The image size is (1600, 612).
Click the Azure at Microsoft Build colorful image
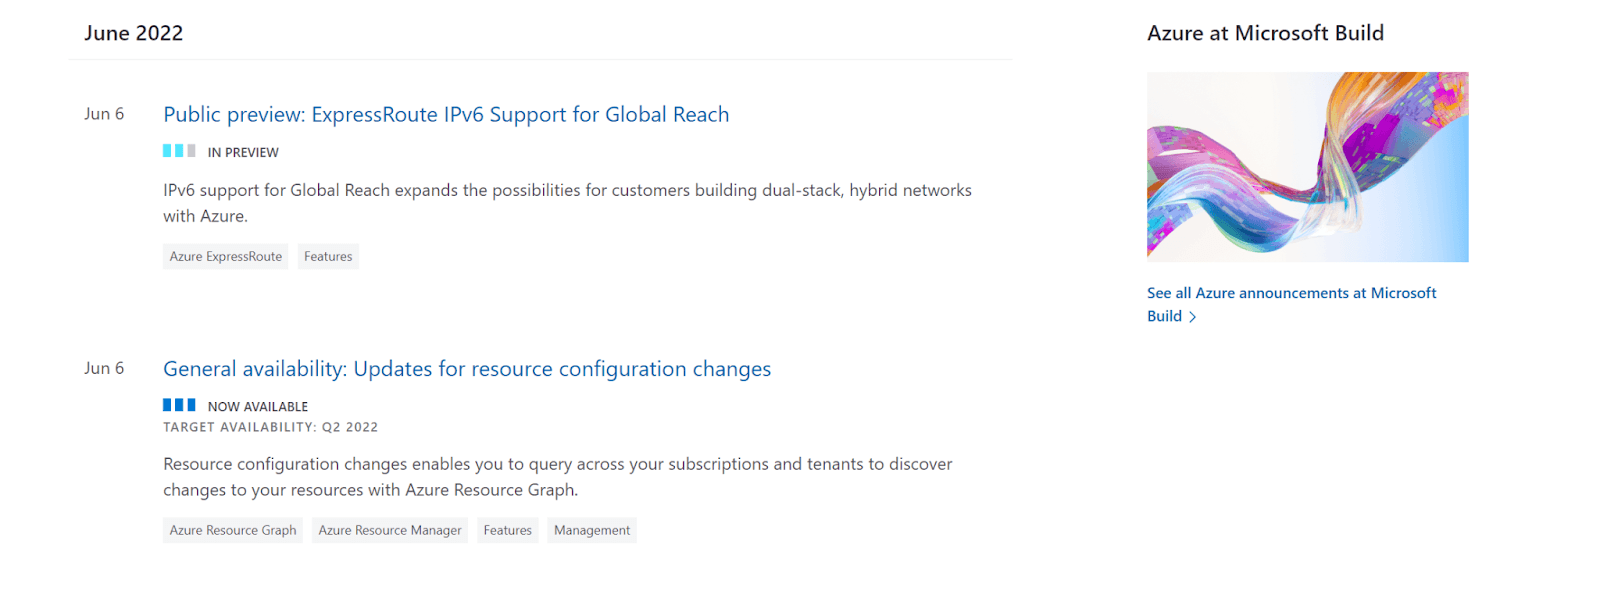[x=1307, y=167]
